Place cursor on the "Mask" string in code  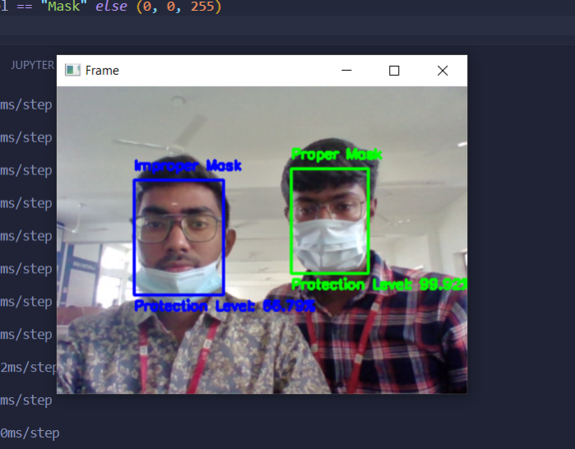pyautogui.click(x=63, y=6)
